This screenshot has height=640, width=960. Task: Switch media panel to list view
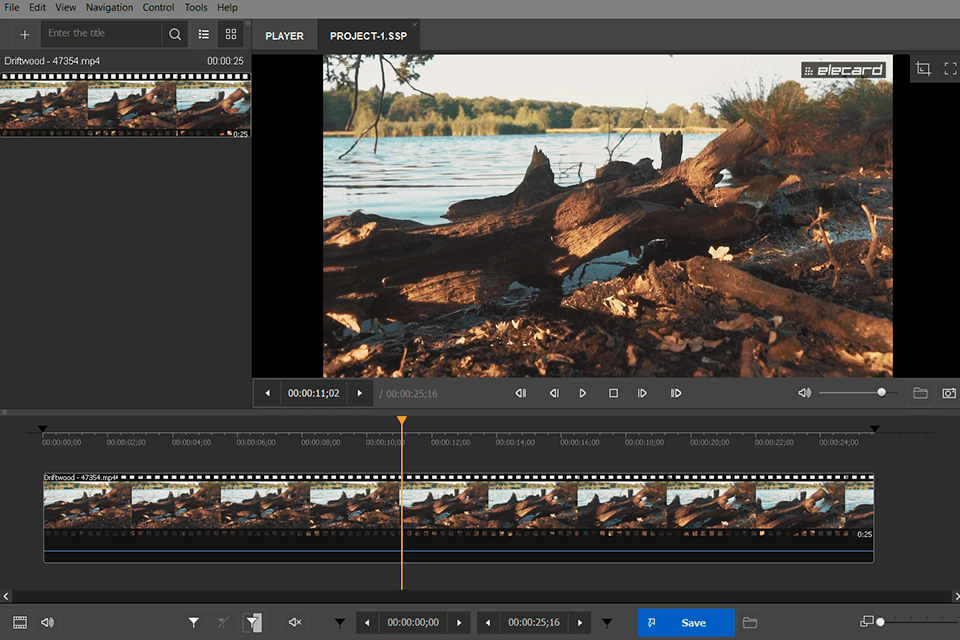tap(204, 34)
